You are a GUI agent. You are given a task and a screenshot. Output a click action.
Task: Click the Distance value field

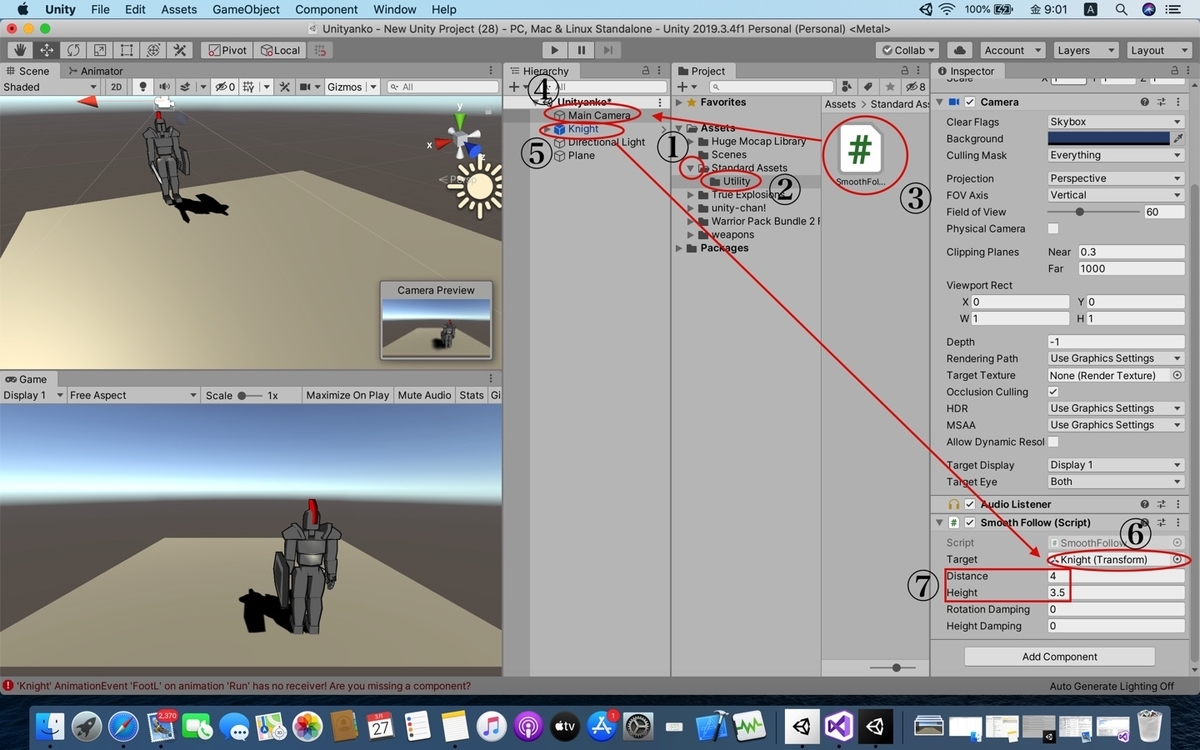1110,575
